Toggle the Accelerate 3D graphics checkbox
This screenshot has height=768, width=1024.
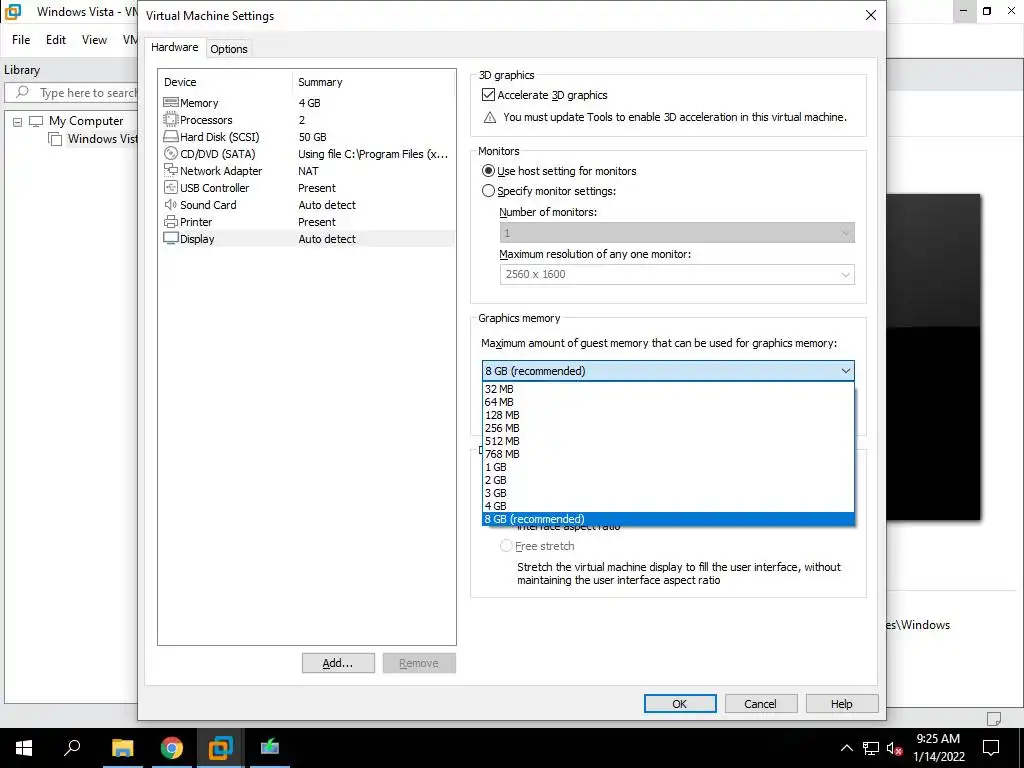488,95
